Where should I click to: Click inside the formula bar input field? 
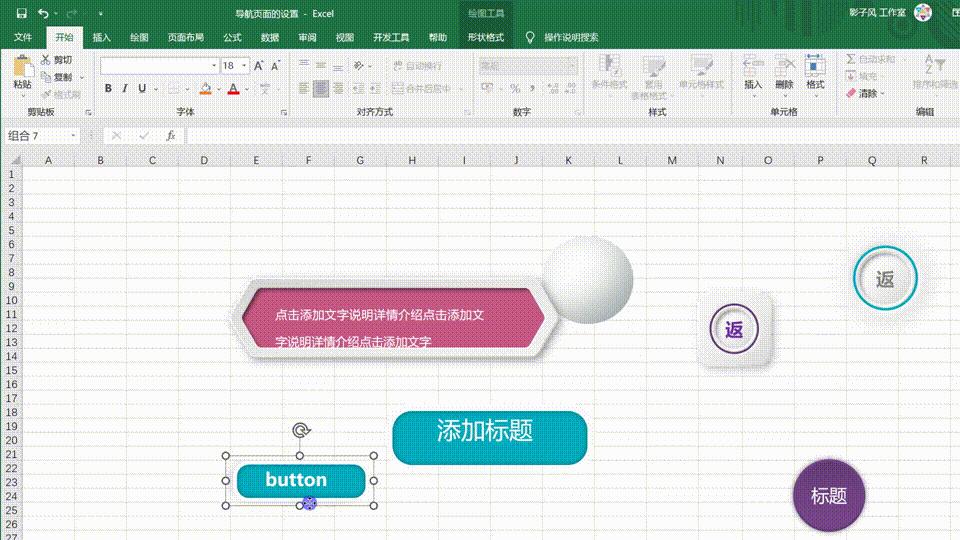pyautogui.click(x=560, y=135)
